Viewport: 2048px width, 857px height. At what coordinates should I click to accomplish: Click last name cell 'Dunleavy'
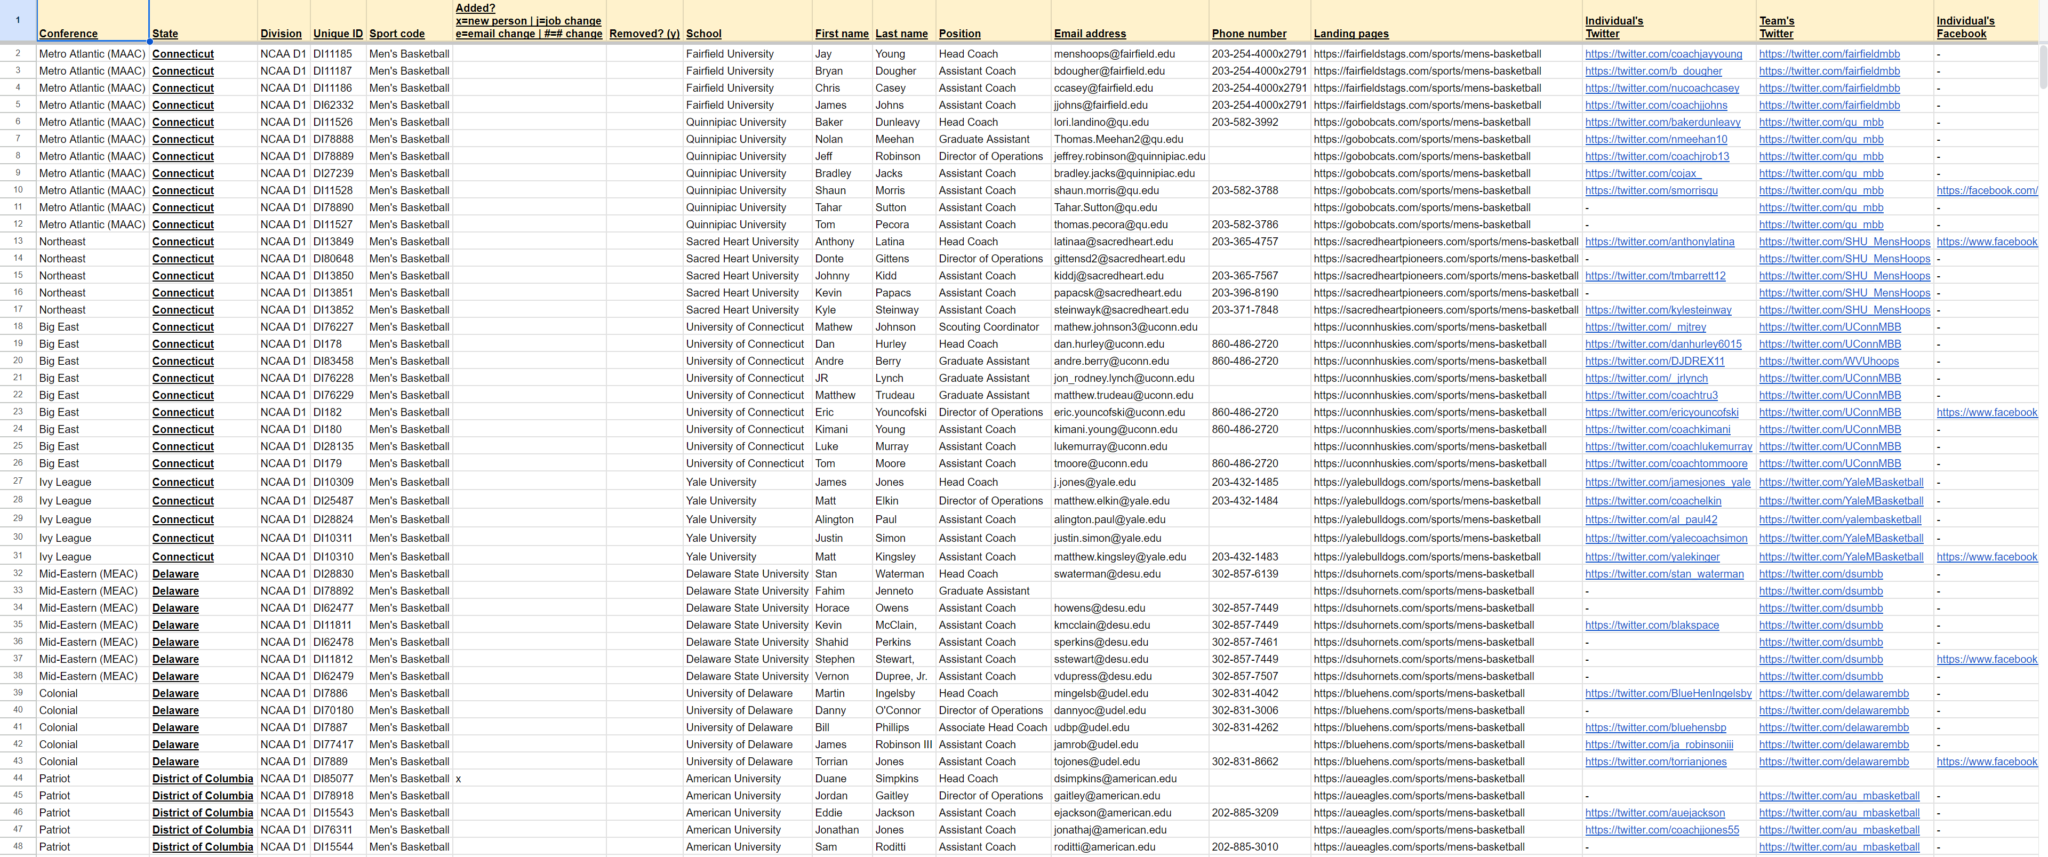[904, 122]
